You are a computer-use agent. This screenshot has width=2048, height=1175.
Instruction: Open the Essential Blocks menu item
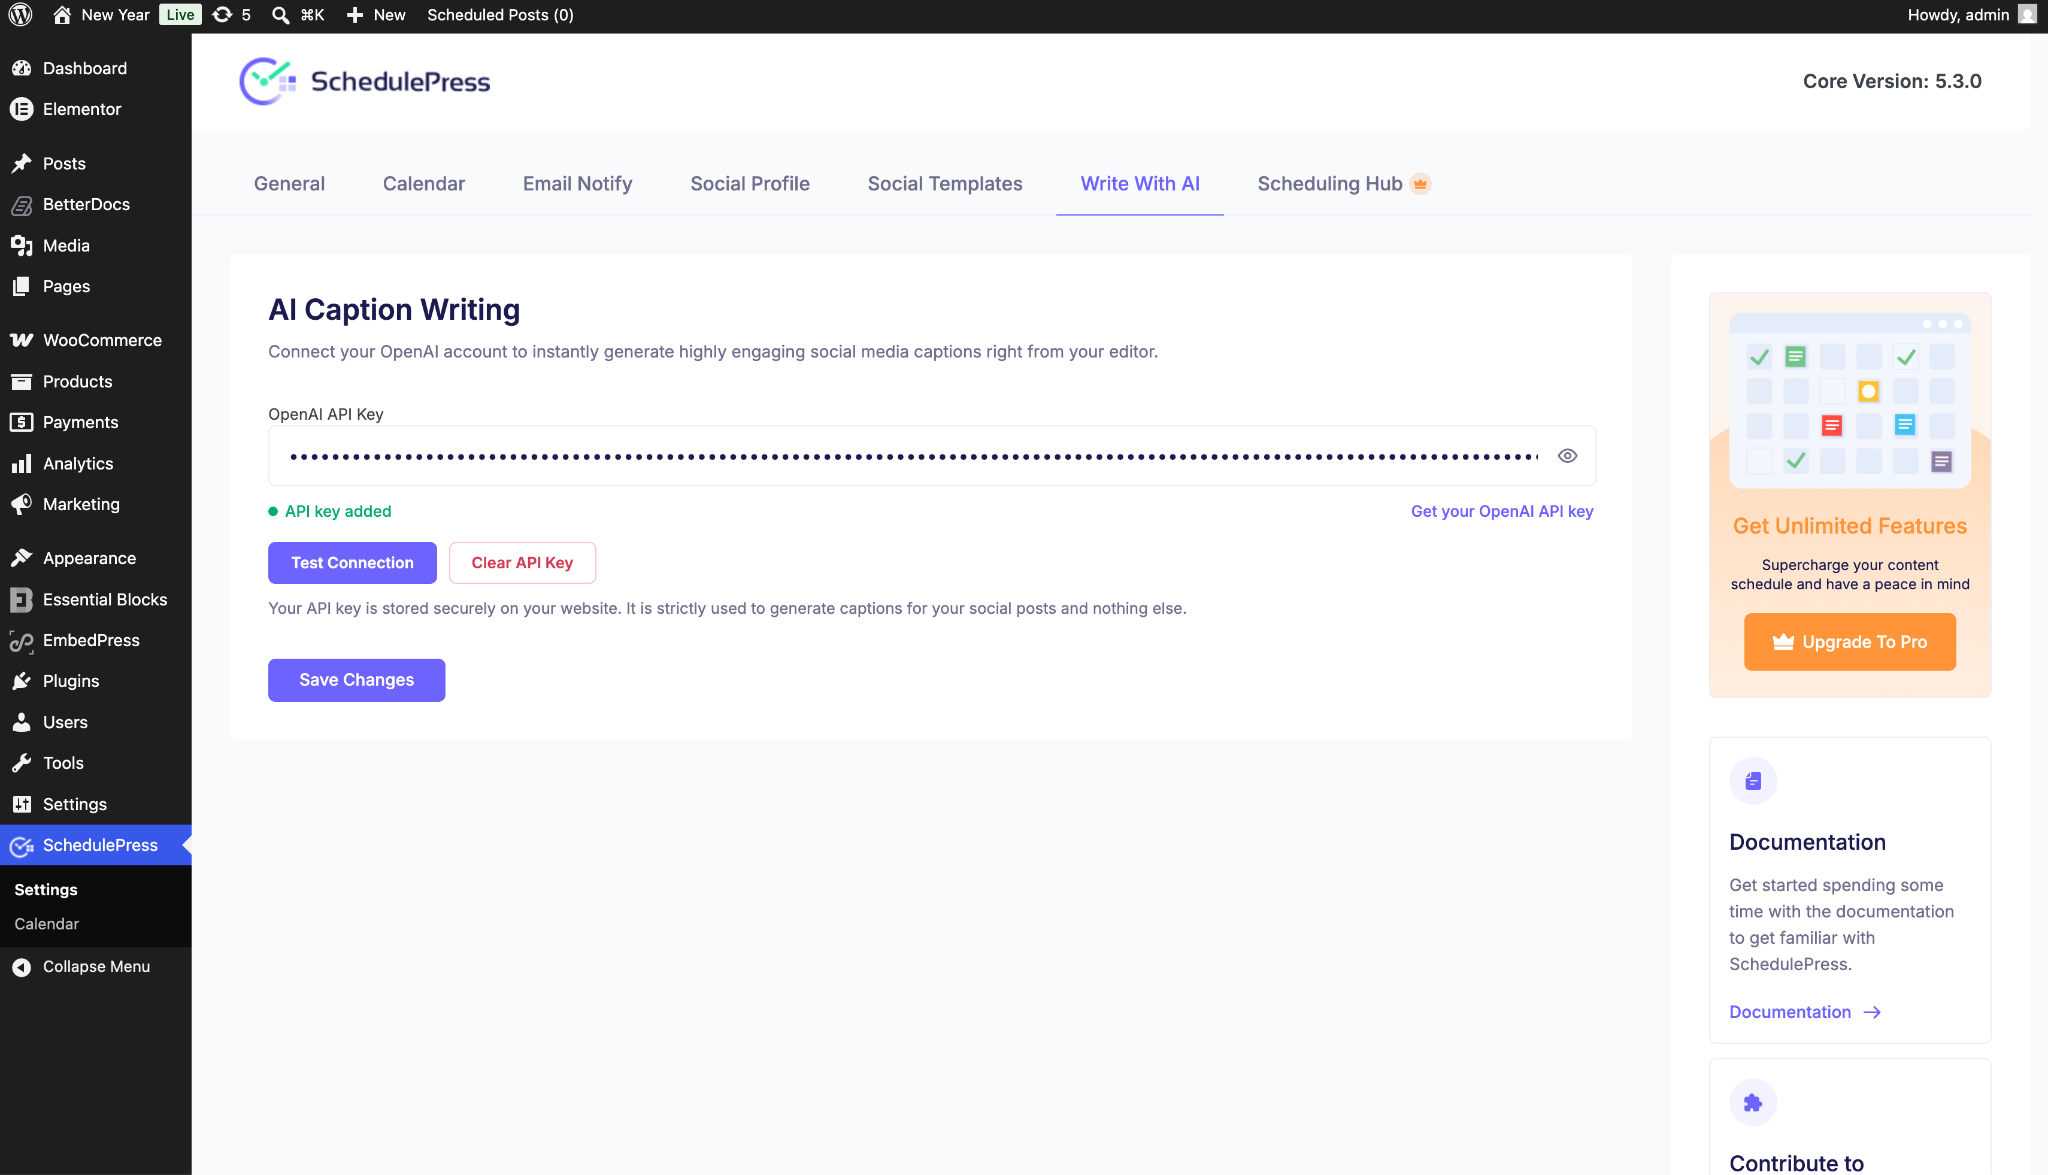95,599
